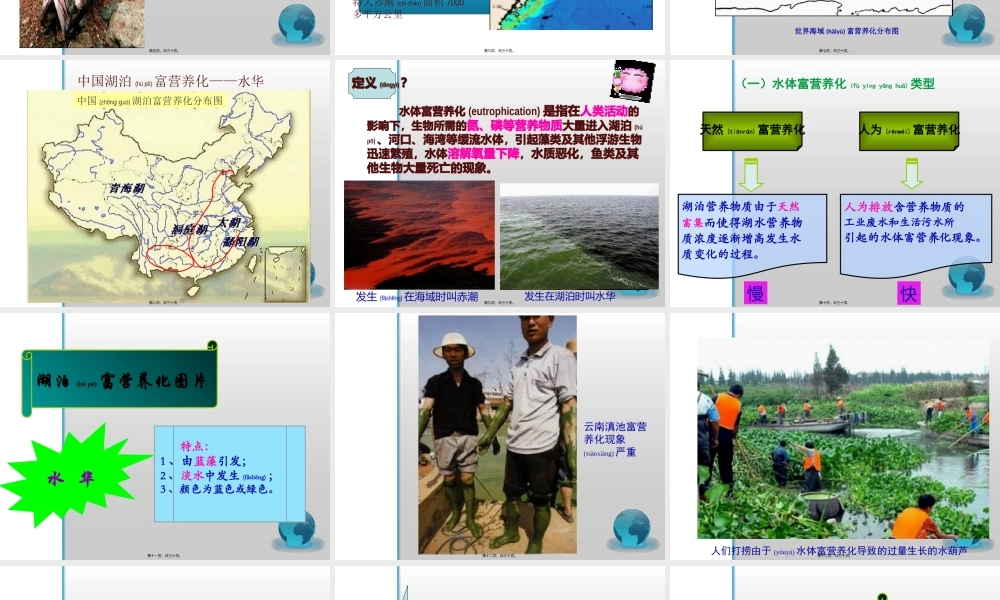Click the magenta 慢 box

coord(756,293)
